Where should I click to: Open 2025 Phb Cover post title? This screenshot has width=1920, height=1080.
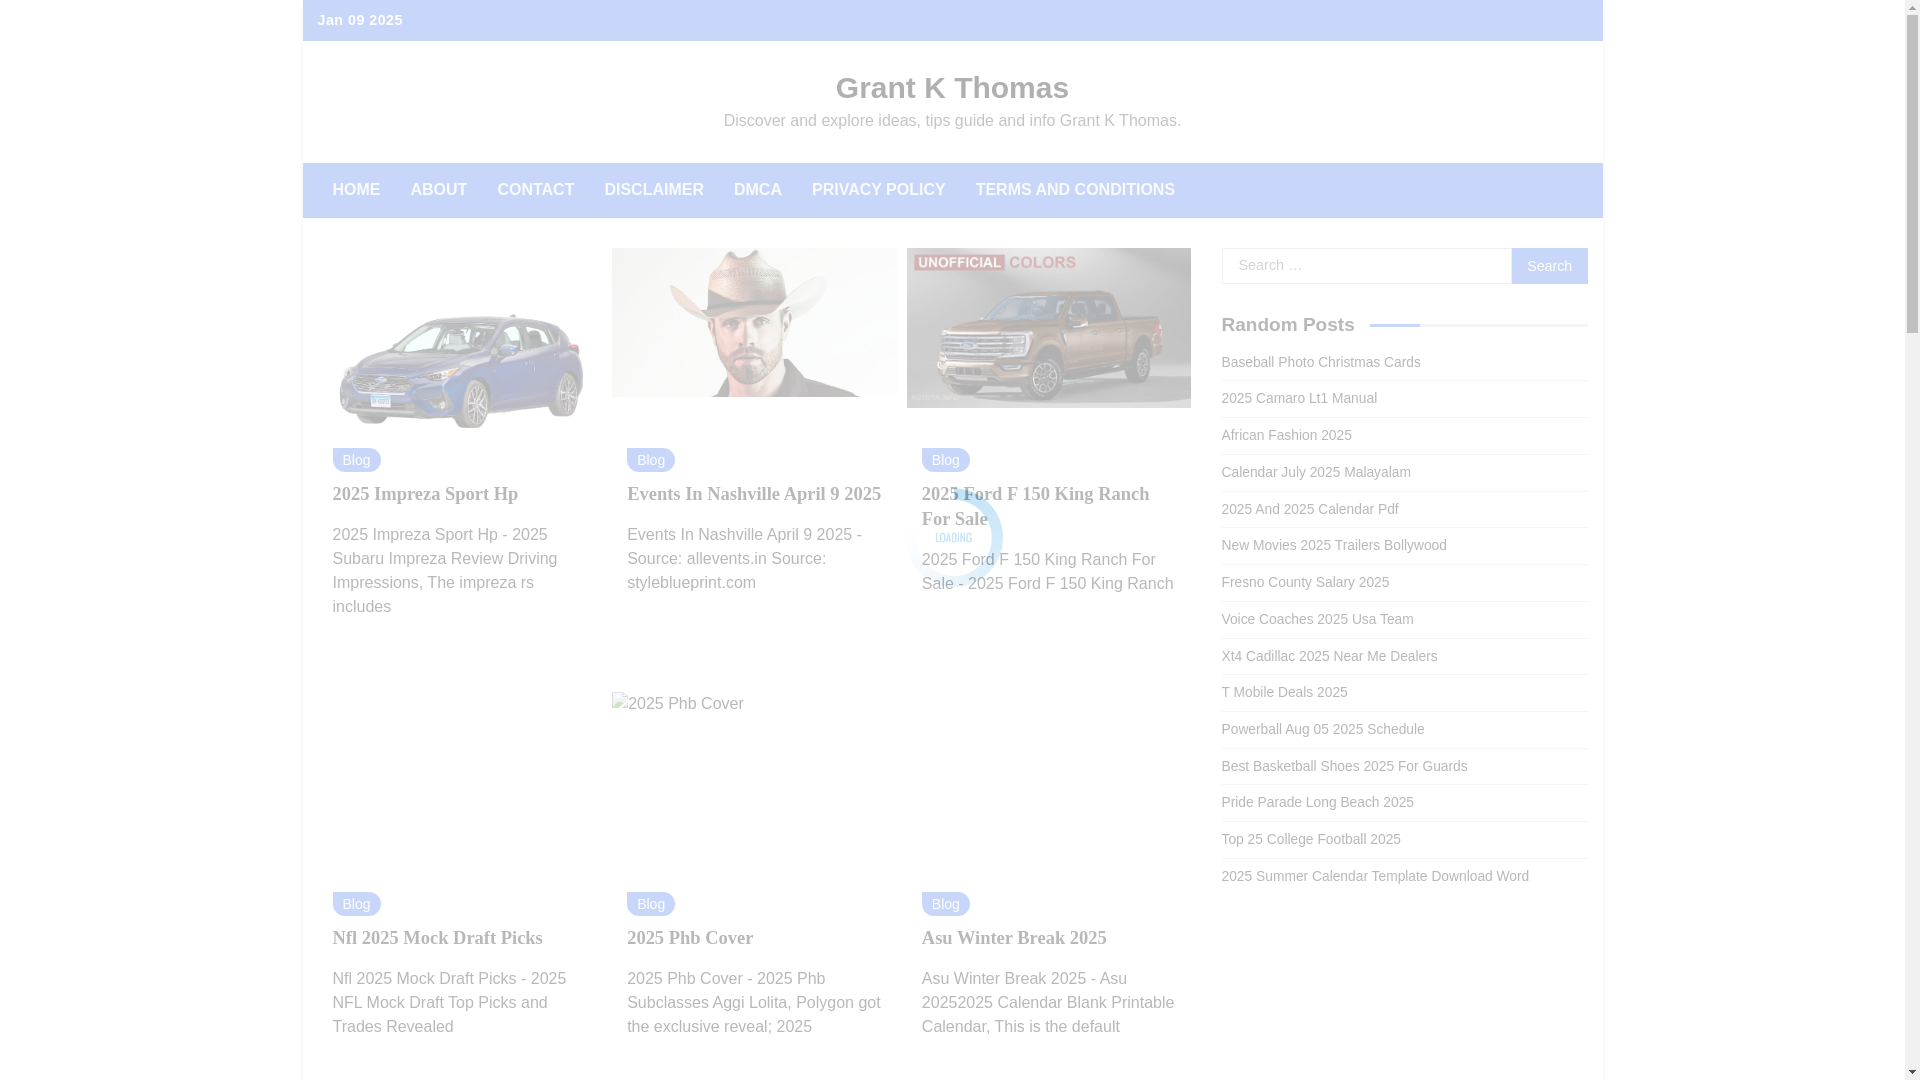click(x=690, y=938)
